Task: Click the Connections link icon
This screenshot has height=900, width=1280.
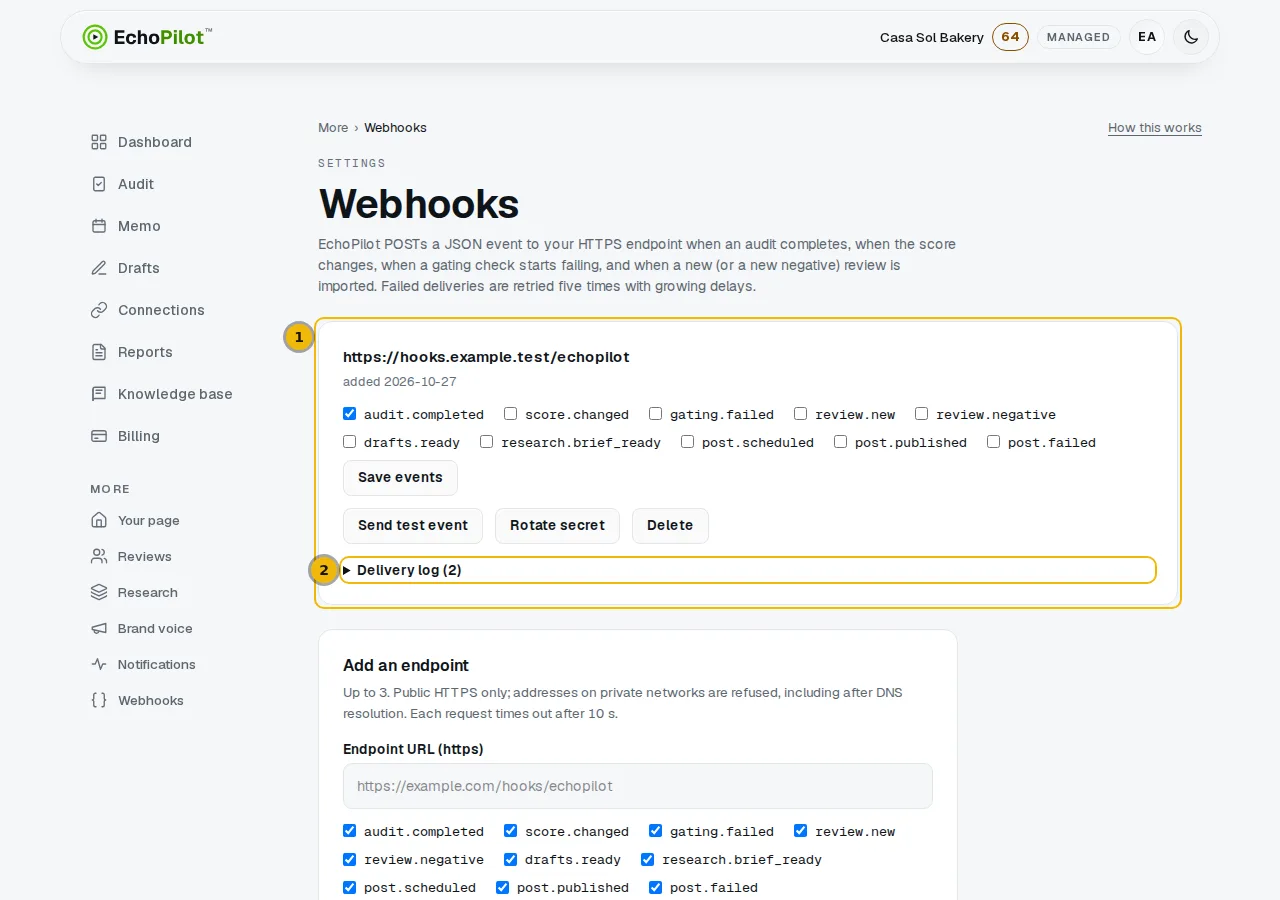Action: [x=99, y=310]
